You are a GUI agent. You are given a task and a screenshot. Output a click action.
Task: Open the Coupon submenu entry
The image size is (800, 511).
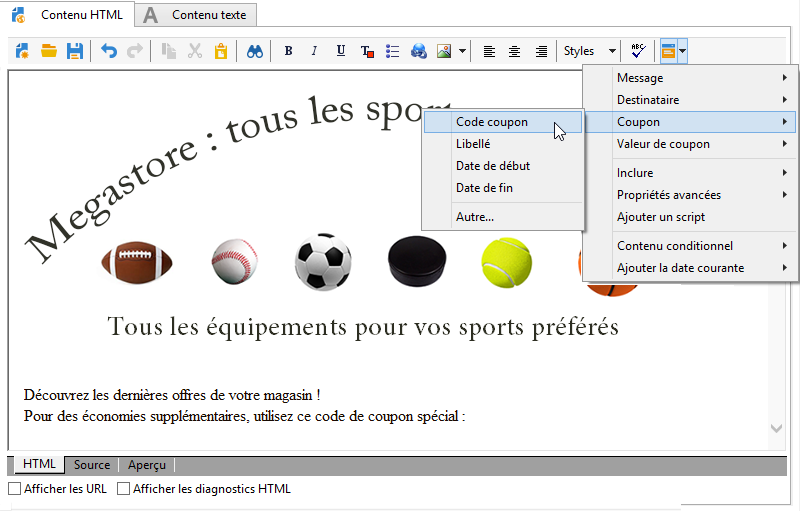pos(691,122)
